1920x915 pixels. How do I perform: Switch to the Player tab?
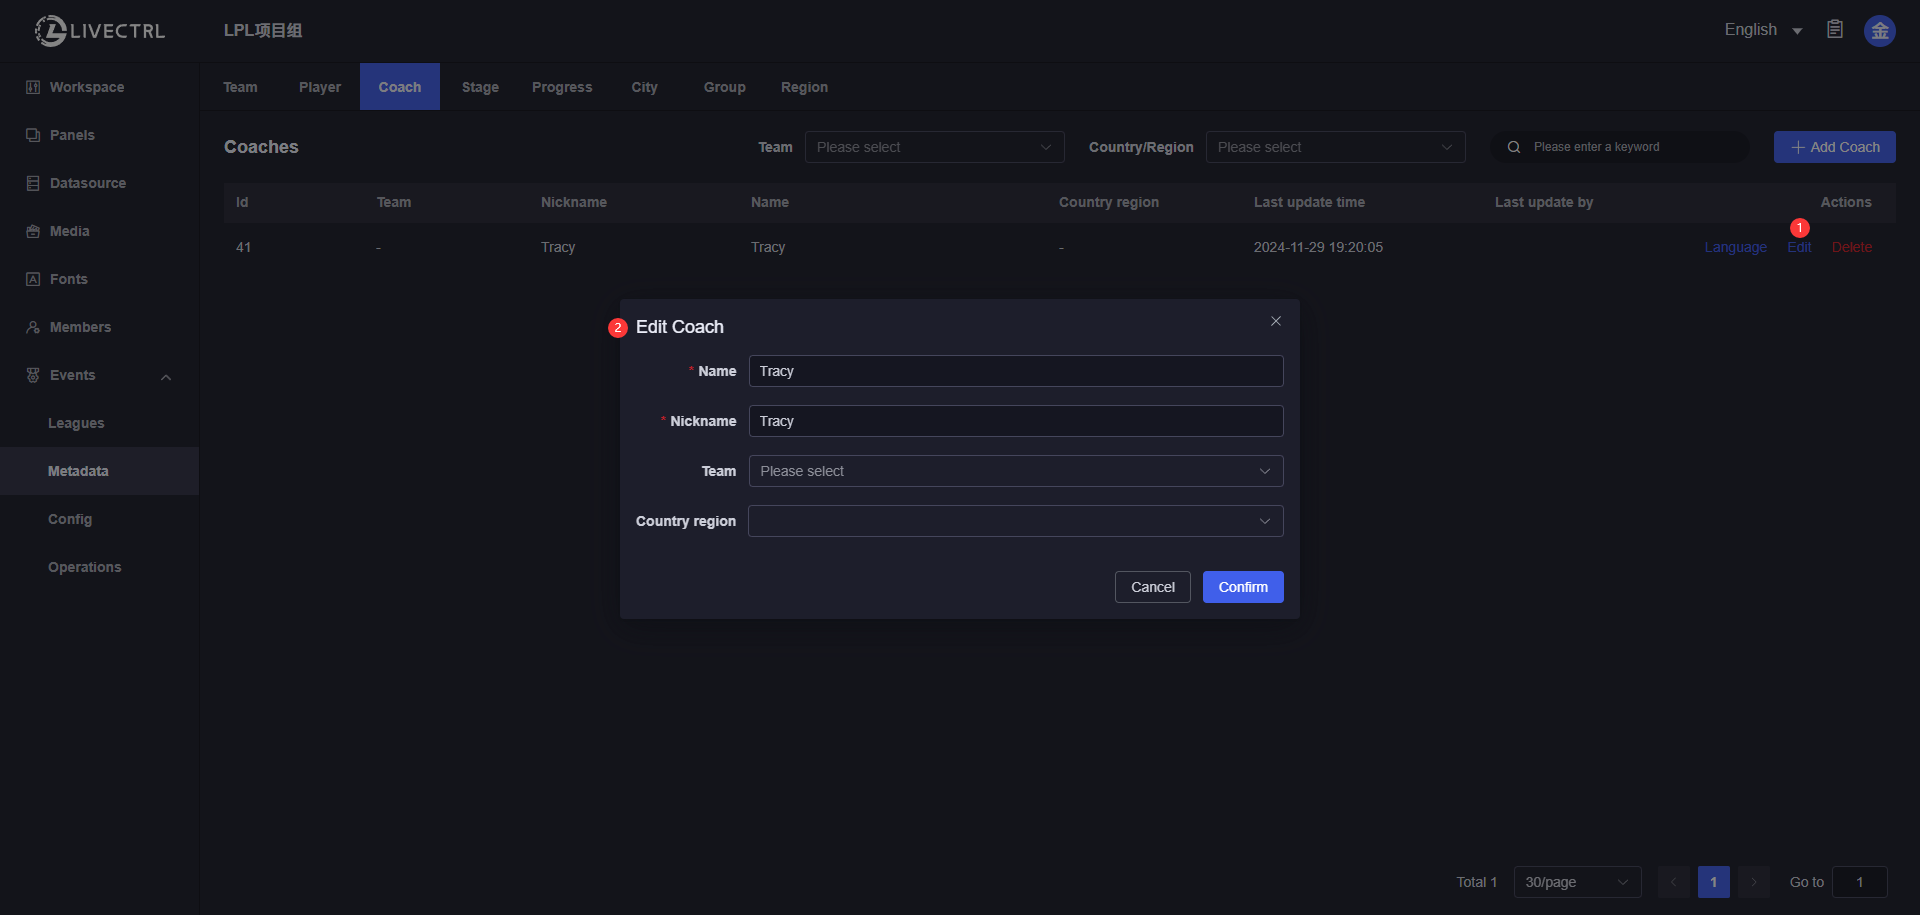pos(319,87)
